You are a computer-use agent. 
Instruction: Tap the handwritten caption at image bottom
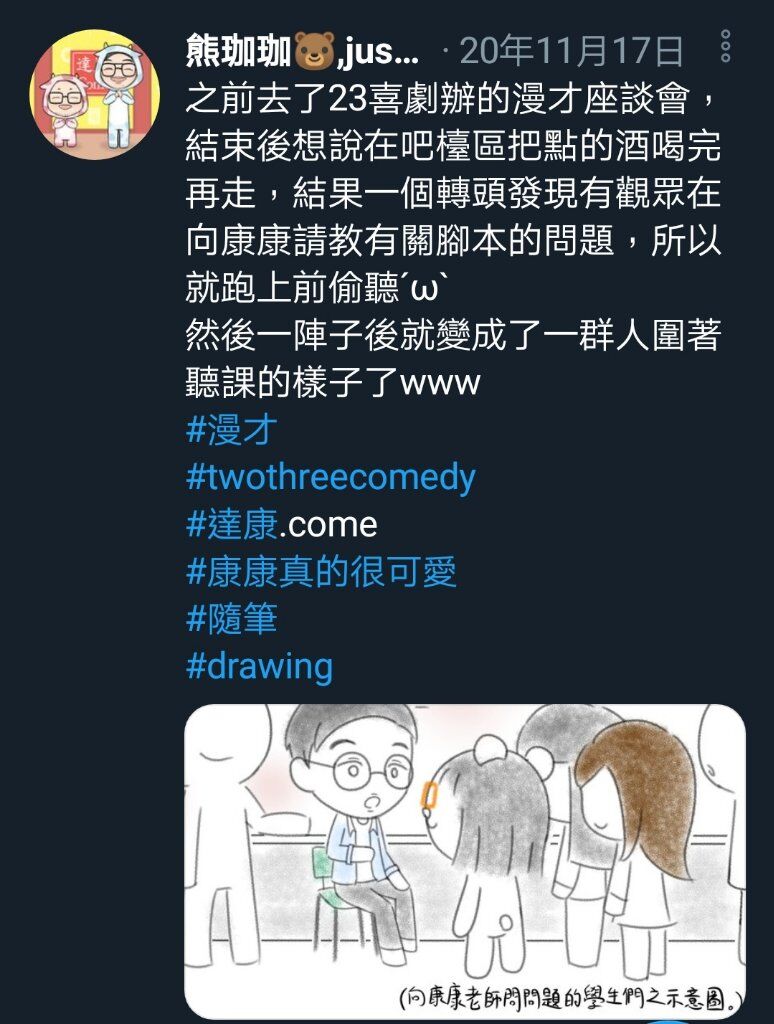571,997
